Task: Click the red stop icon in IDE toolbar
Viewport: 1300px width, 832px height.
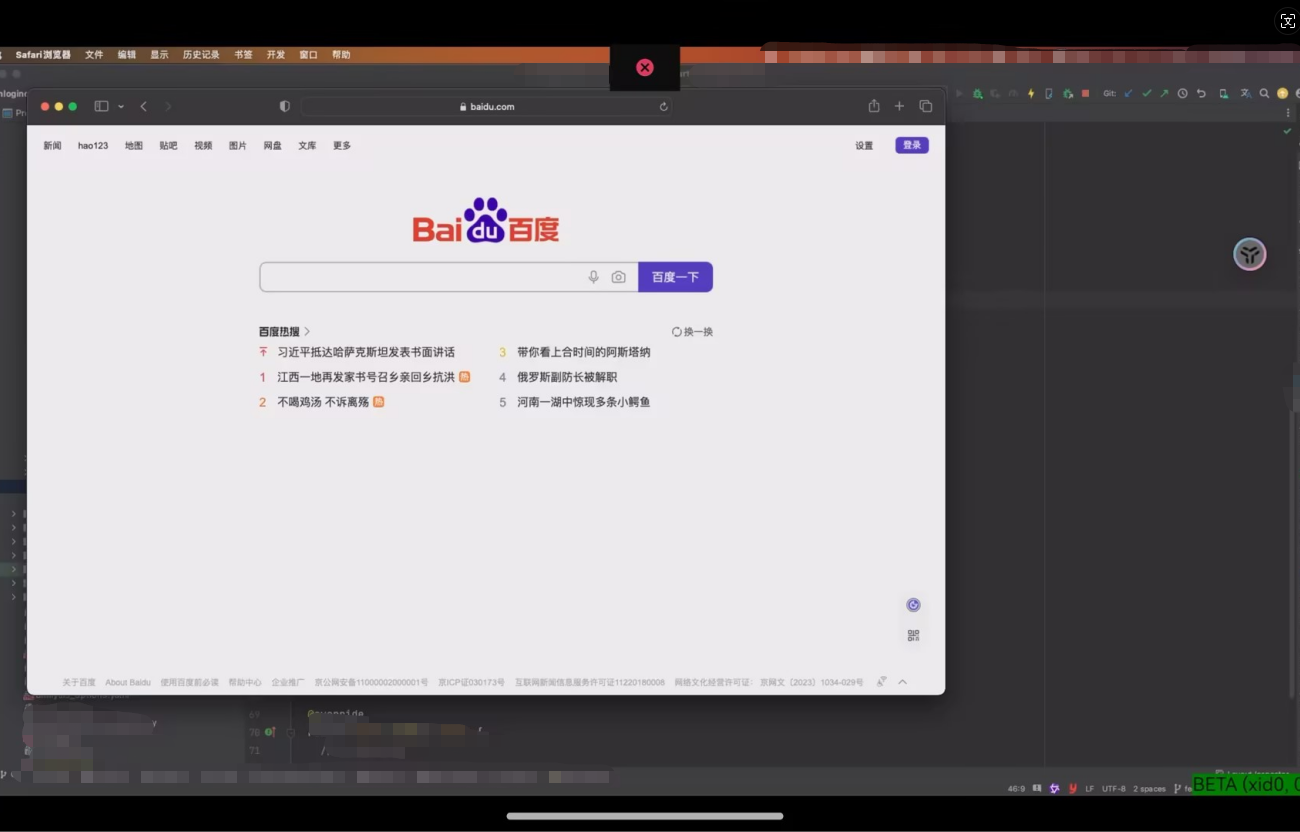Action: [1085, 93]
